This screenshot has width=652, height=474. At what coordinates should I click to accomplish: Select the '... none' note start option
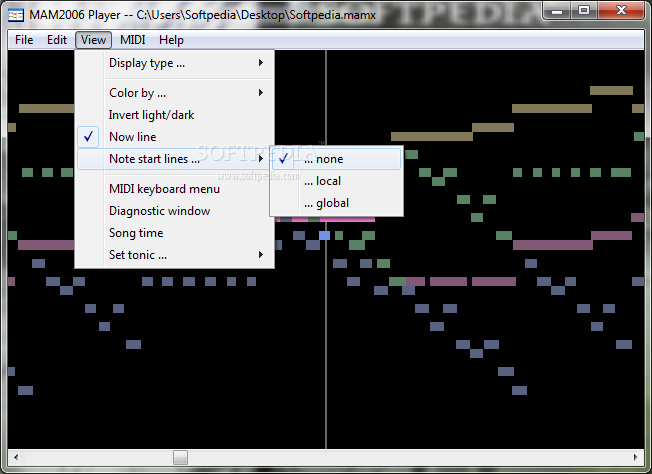tap(336, 159)
